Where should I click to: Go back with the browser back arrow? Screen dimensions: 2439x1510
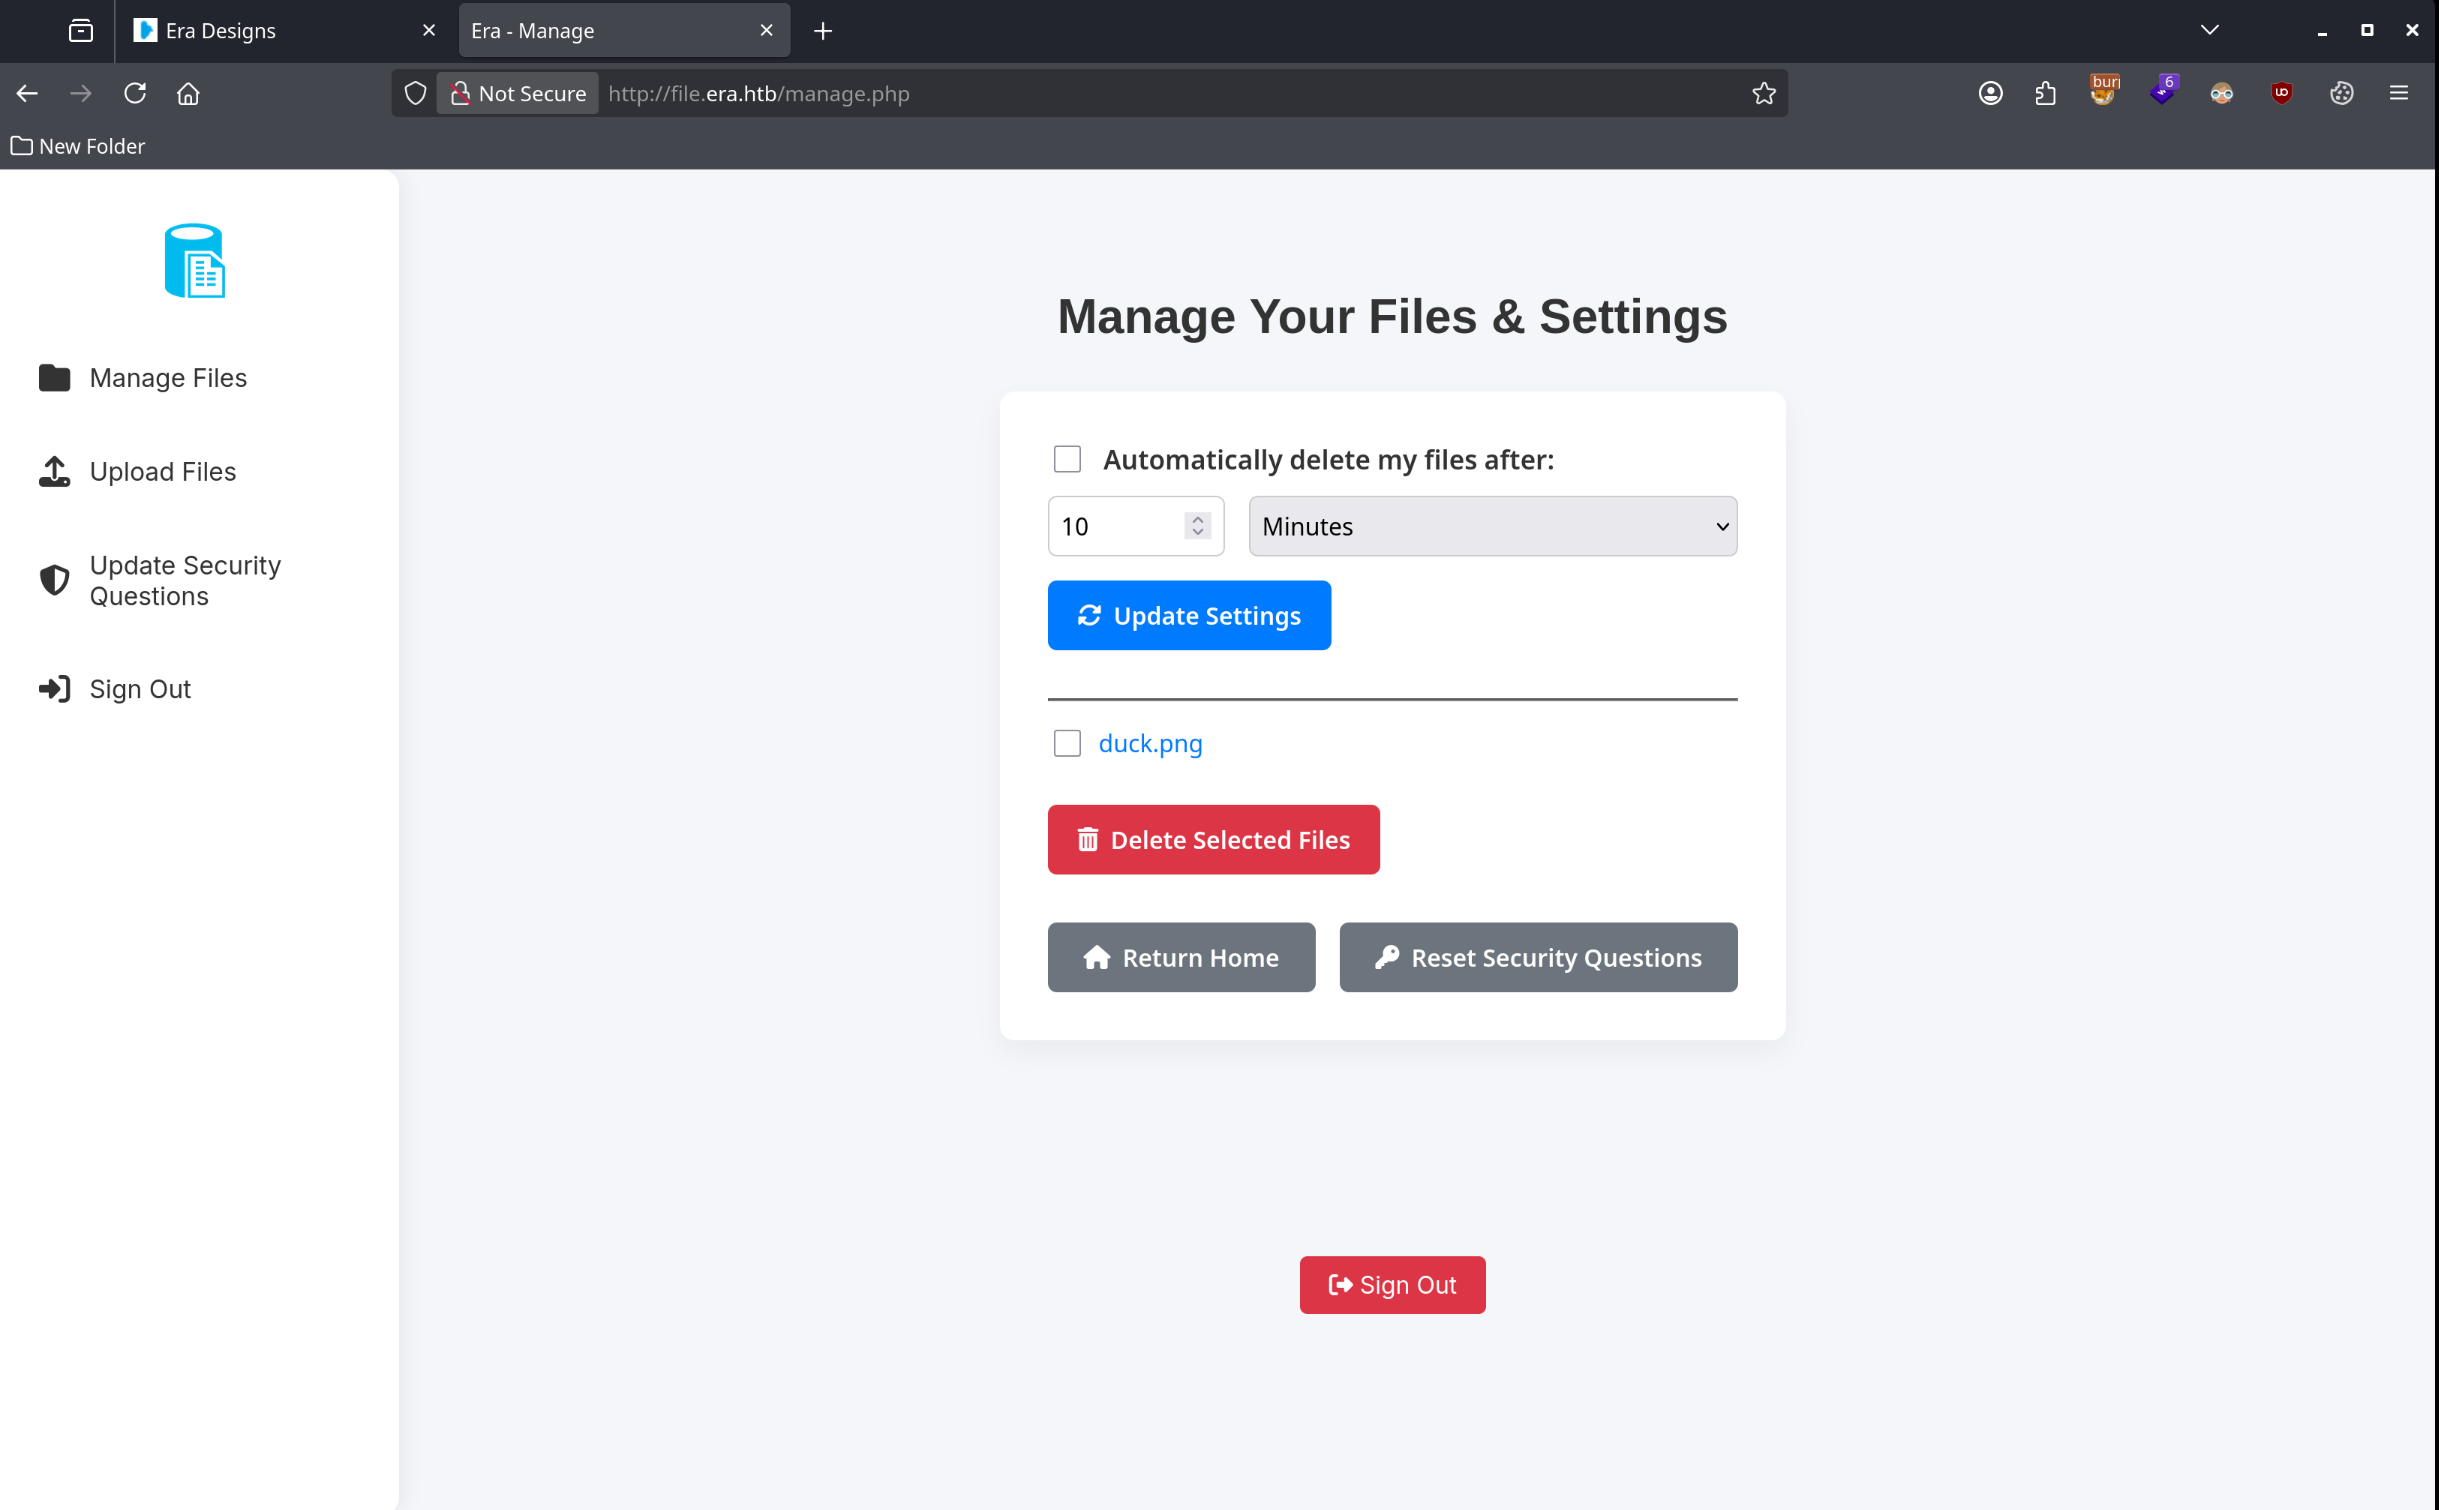pos(27,93)
